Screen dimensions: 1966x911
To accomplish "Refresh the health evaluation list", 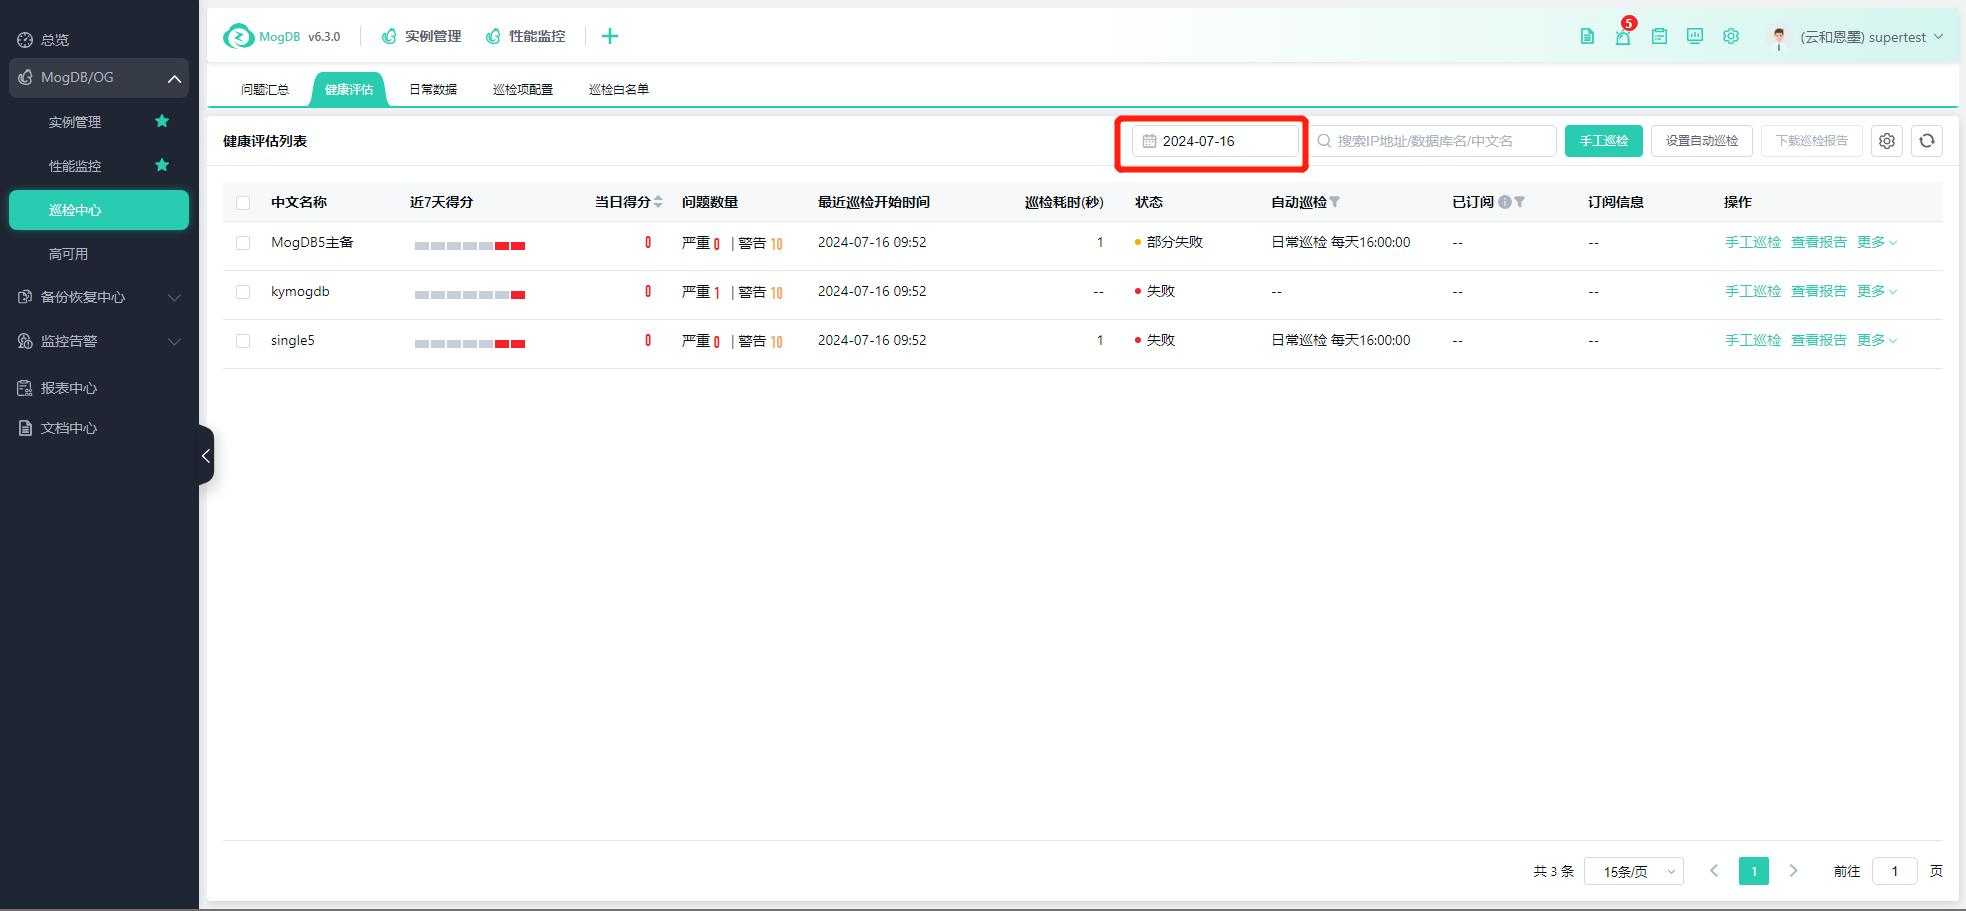I will (x=1927, y=141).
